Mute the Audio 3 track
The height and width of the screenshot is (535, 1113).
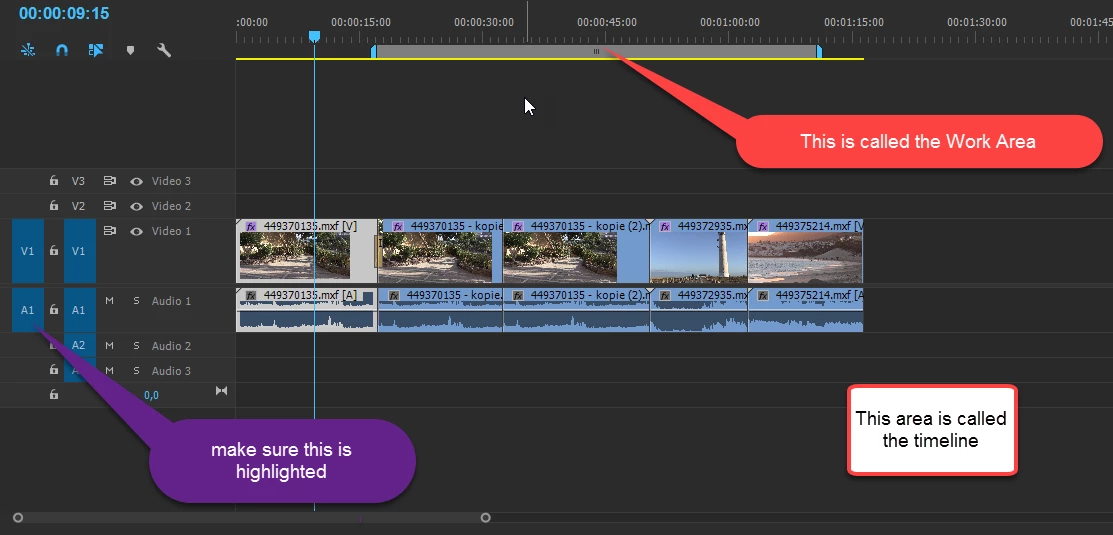pyautogui.click(x=109, y=370)
